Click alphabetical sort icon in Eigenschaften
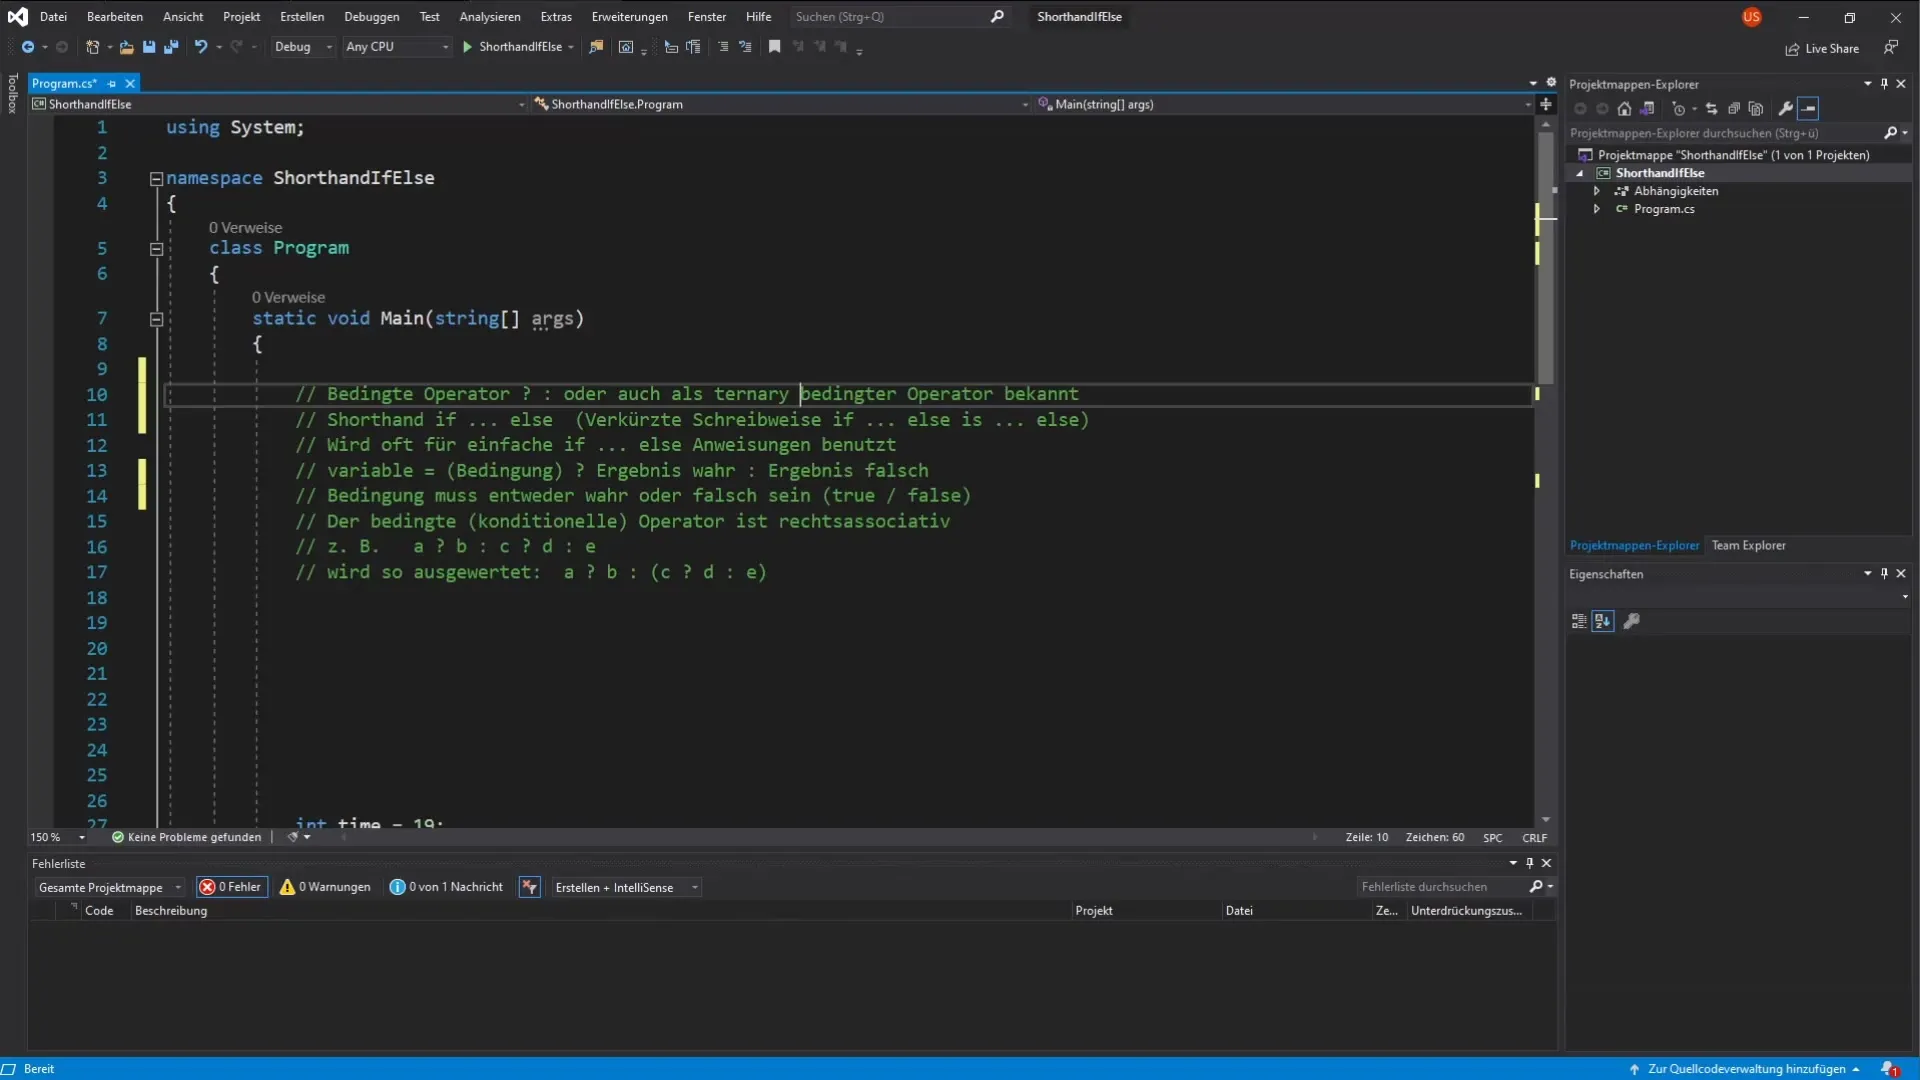Image resolution: width=1920 pixels, height=1080 pixels. click(1603, 621)
